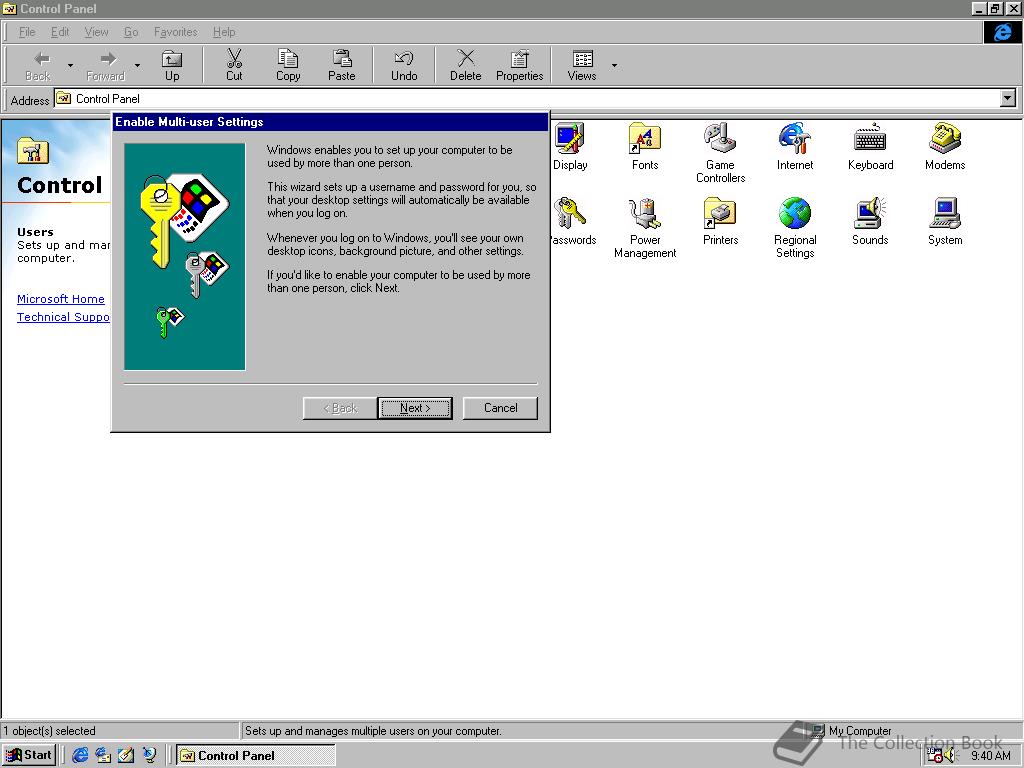Click the Copy toolbar button
Screen dimensions: 1024x768
[288, 65]
